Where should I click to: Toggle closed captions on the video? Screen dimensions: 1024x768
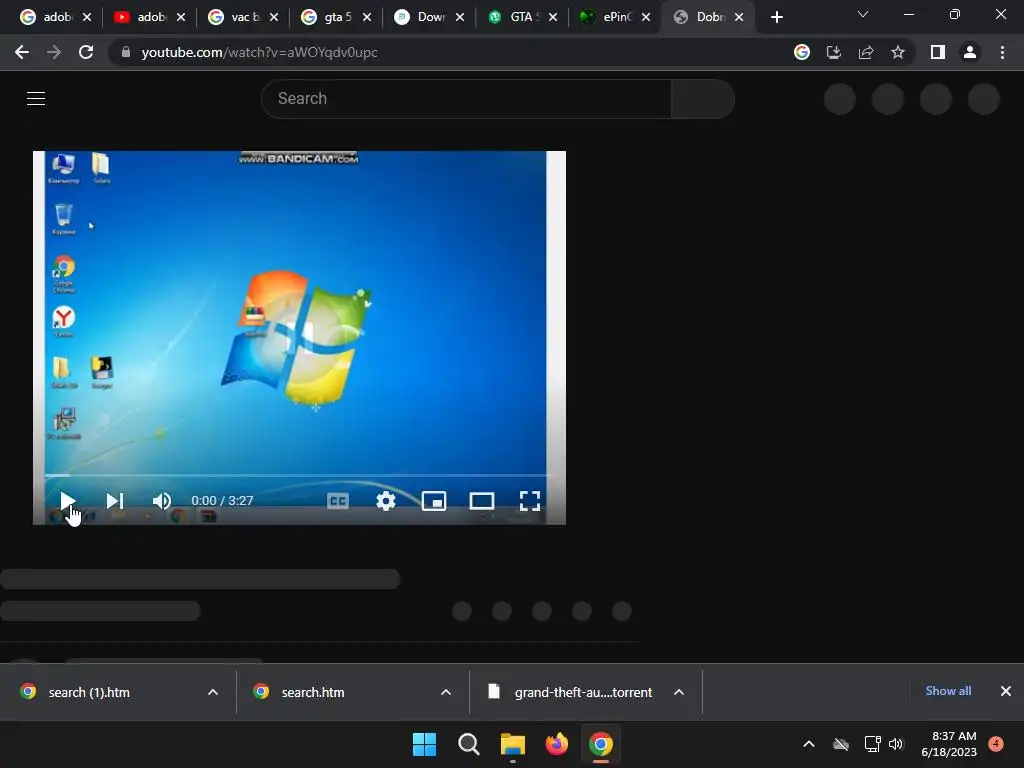click(338, 501)
